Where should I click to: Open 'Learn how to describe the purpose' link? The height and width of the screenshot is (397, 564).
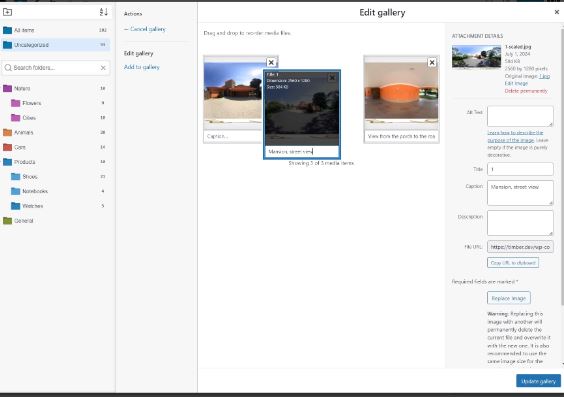[515, 136]
